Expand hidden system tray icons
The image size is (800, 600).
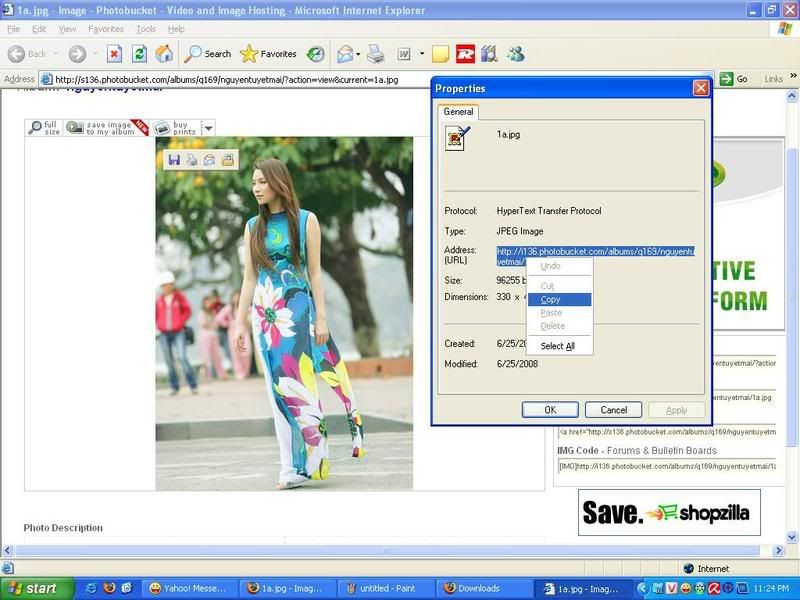click(x=642, y=588)
